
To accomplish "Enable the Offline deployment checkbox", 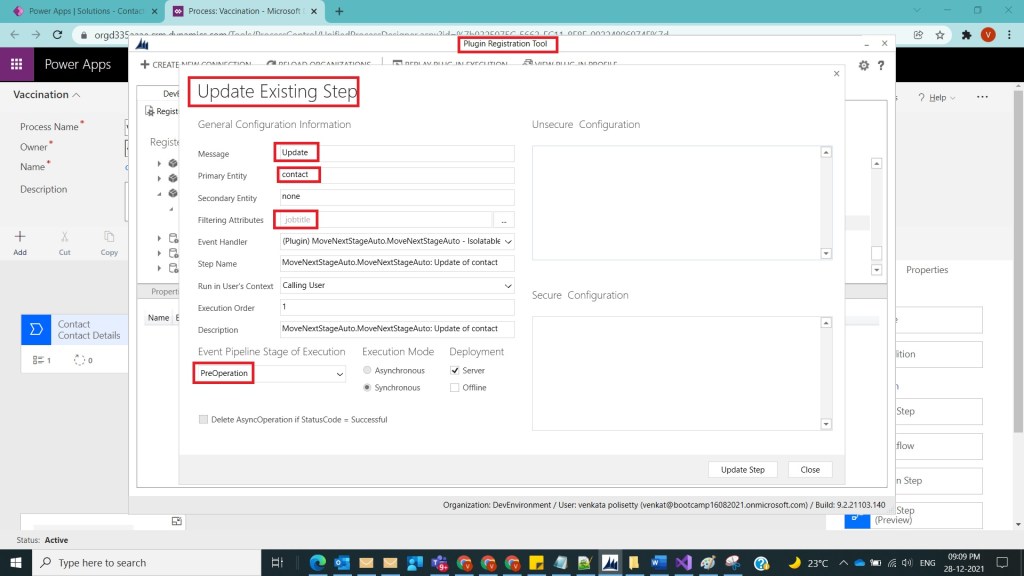I will (455, 387).
